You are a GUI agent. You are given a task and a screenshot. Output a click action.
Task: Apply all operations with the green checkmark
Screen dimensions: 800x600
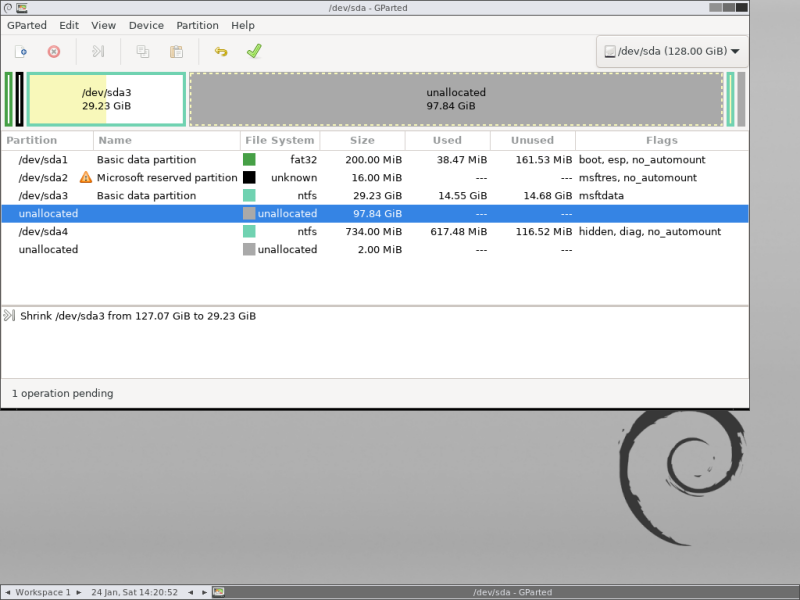tap(254, 52)
